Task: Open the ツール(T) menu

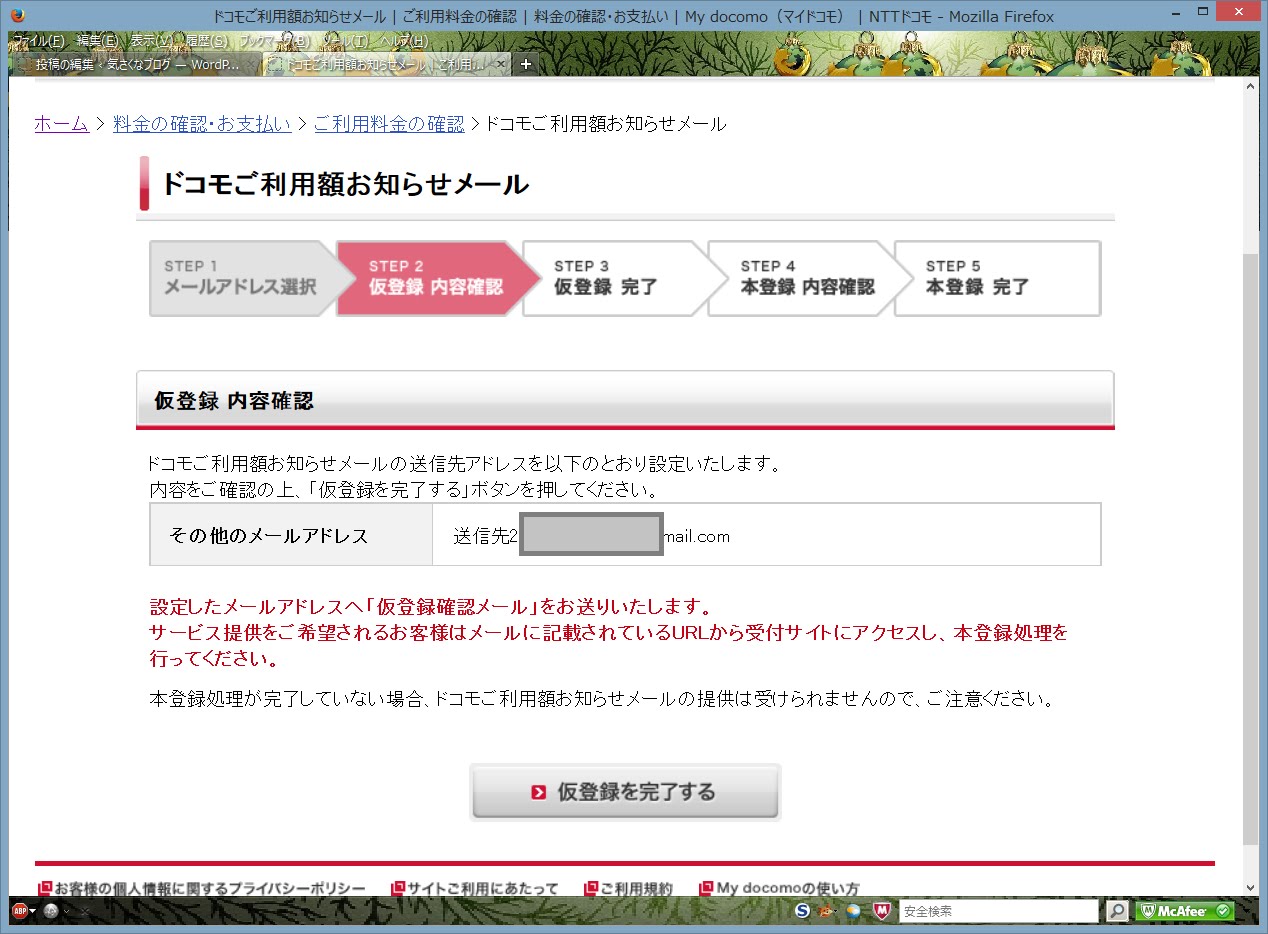Action: (345, 41)
